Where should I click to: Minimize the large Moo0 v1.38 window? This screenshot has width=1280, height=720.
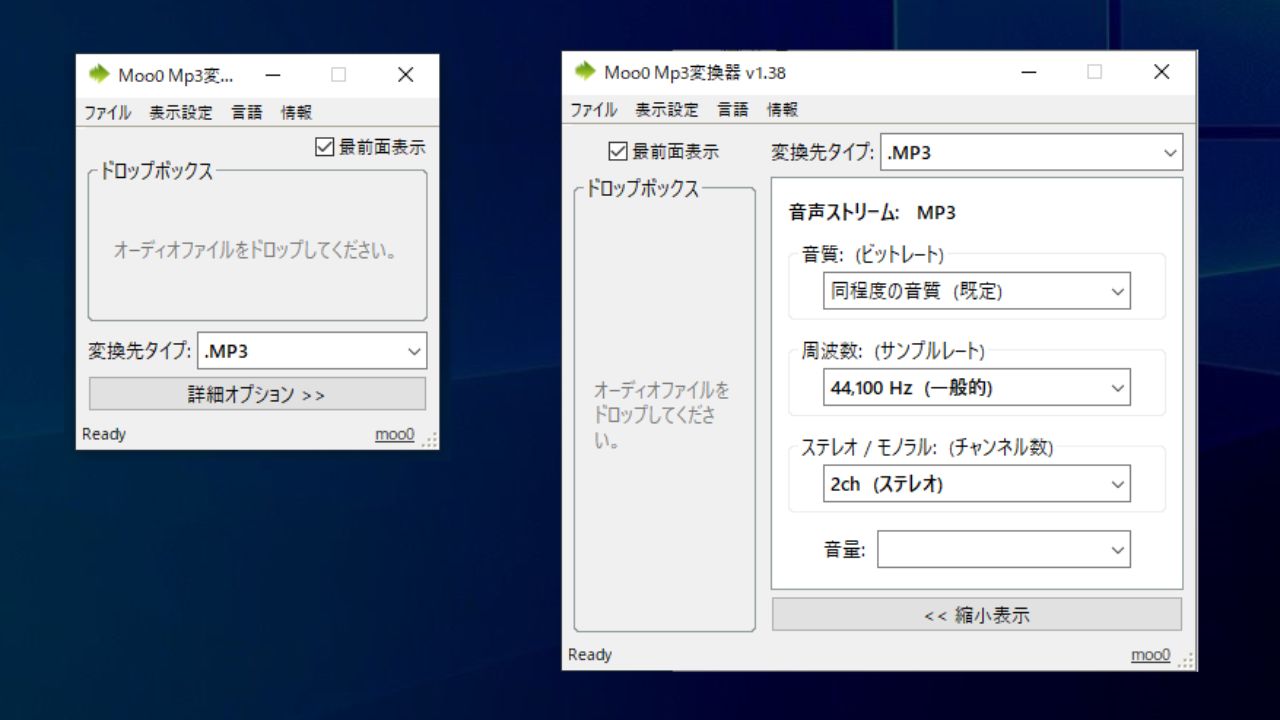click(x=1028, y=72)
